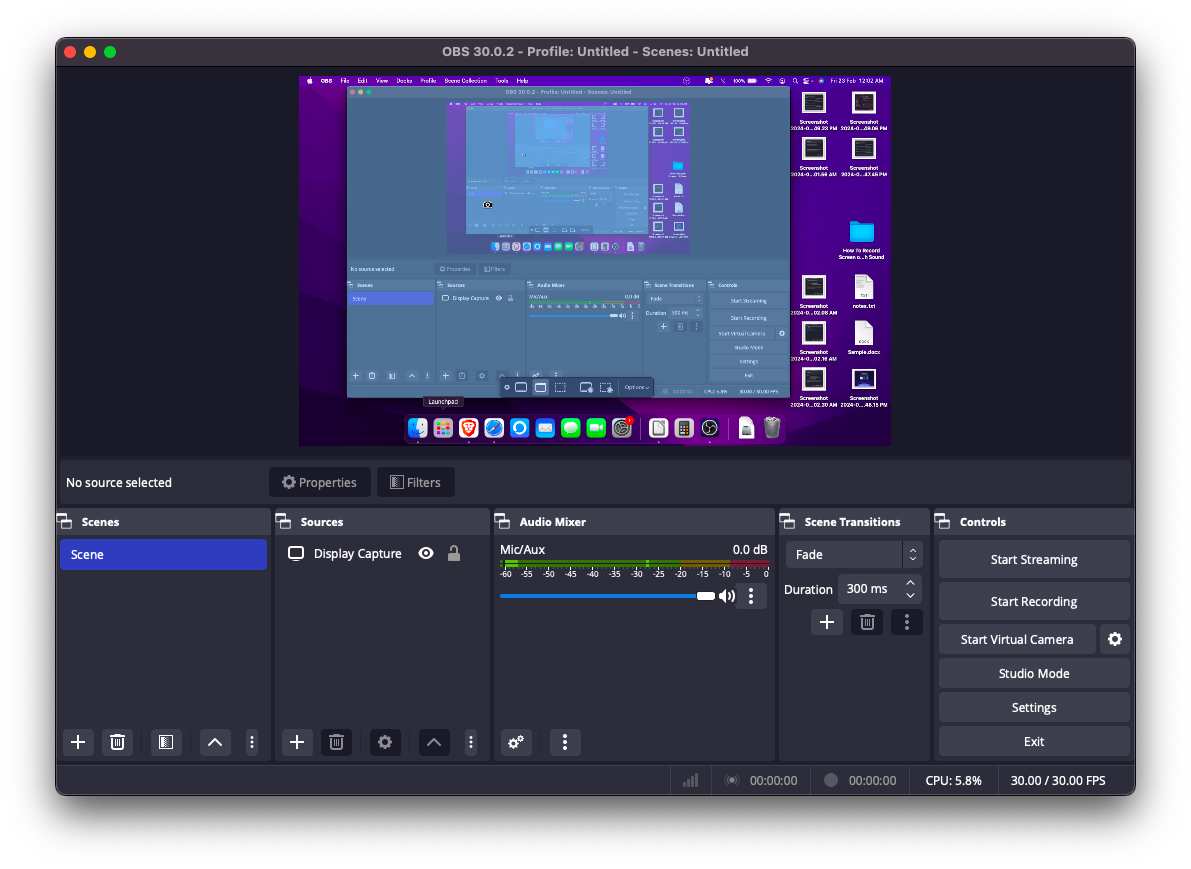
Task: Remove the selected scene using Scenes trash icon
Action: [117, 742]
